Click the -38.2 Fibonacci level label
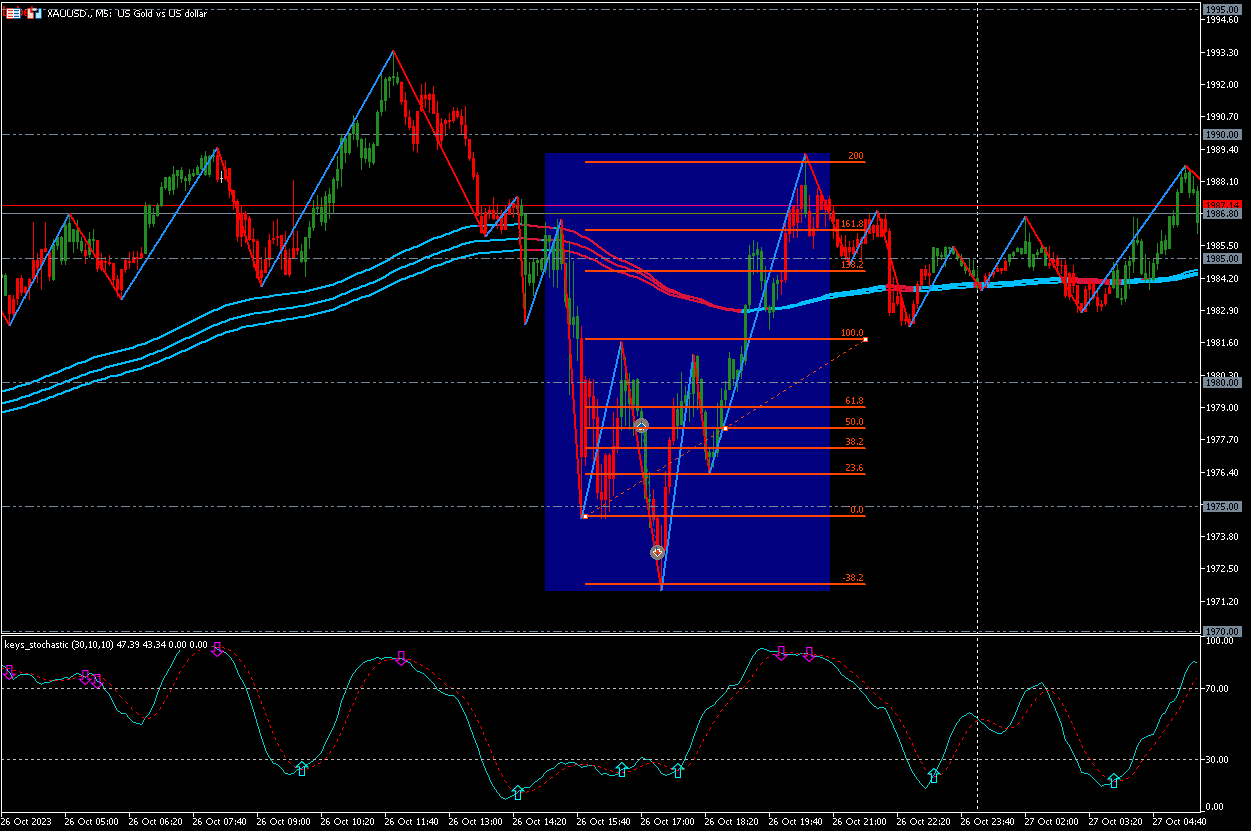Viewport: 1251px width, 831px height. click(852, 578)
